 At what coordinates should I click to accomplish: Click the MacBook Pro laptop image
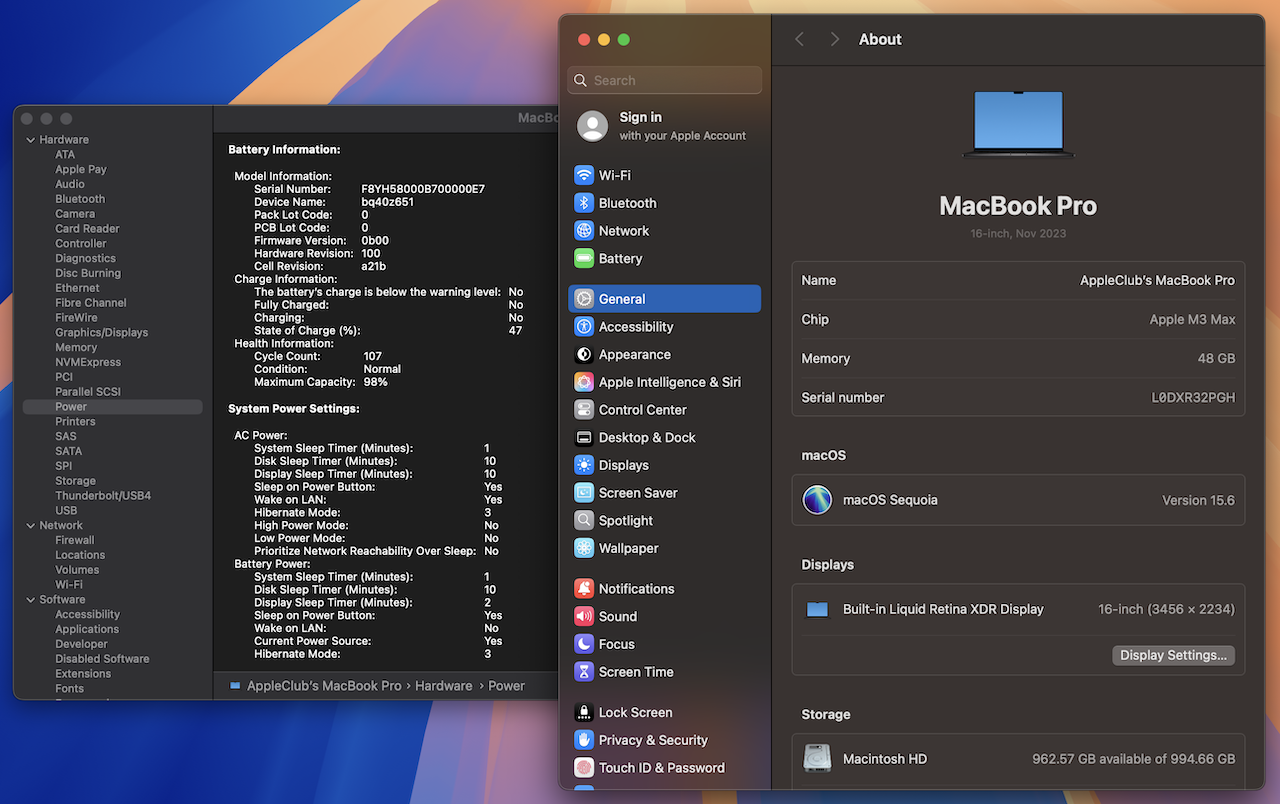pyautogui.click(x=1018, y=124)
